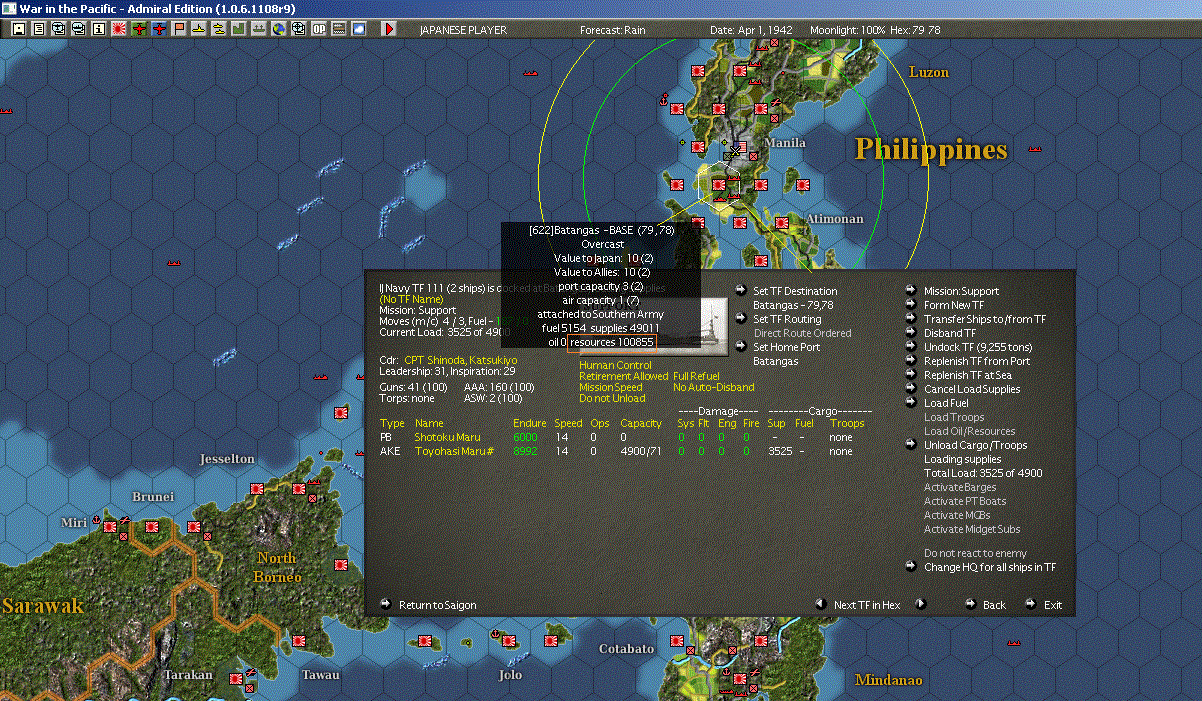This screenshot has width=1202, height=701.
Task: Click the Jesselton map label
Action: (227, 459)
